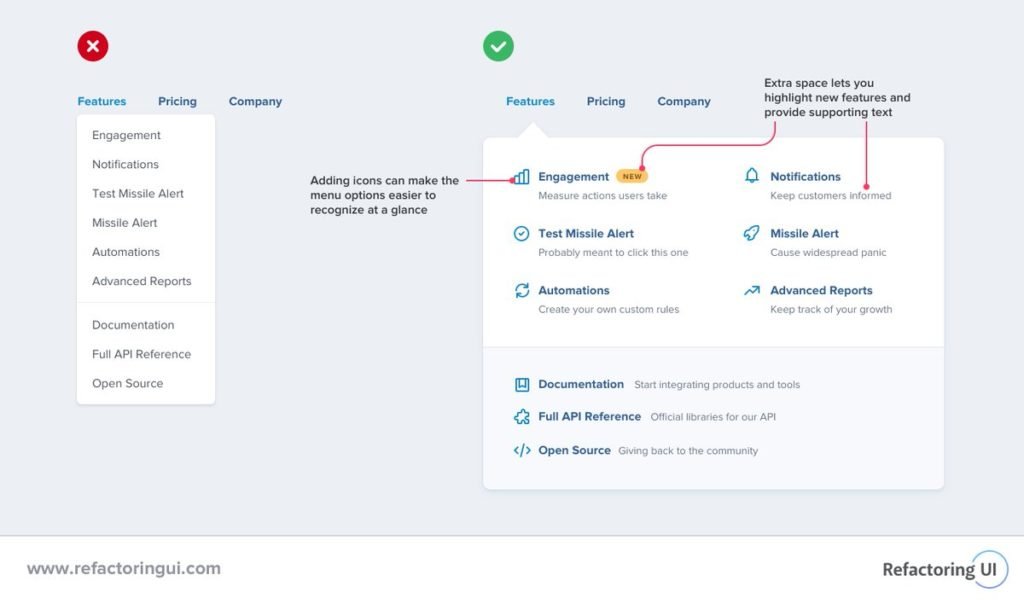This screenshot has height=604, width=1024.
Task: Click the Notifications bell icon
Action: pos(752,176)
